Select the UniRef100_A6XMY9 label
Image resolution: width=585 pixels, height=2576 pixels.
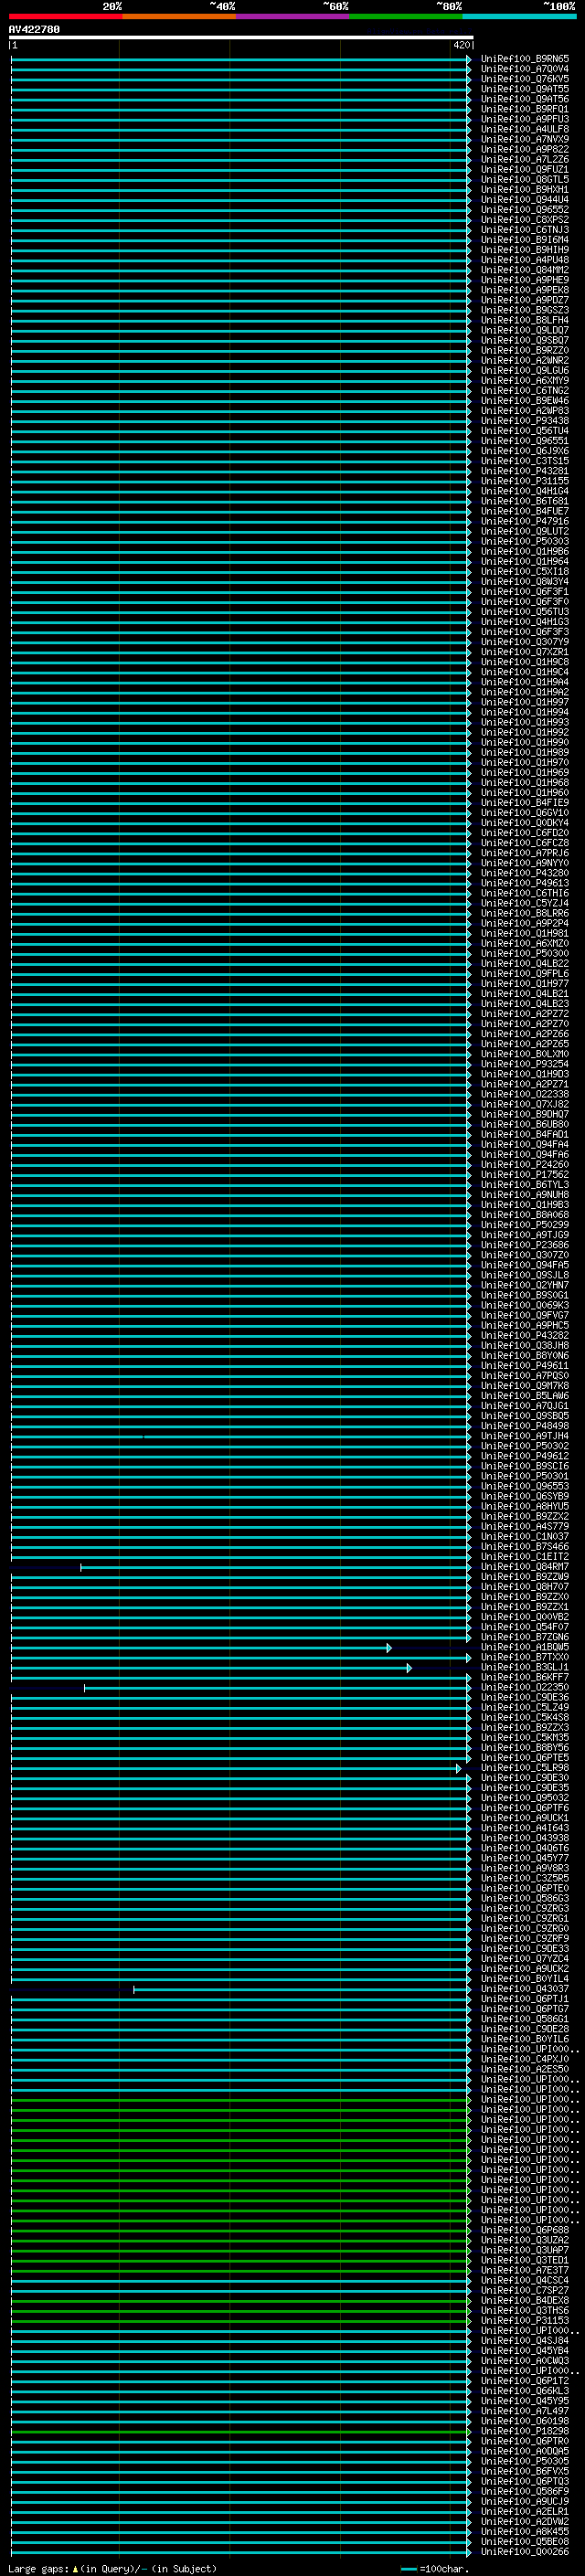pos(525,380)
